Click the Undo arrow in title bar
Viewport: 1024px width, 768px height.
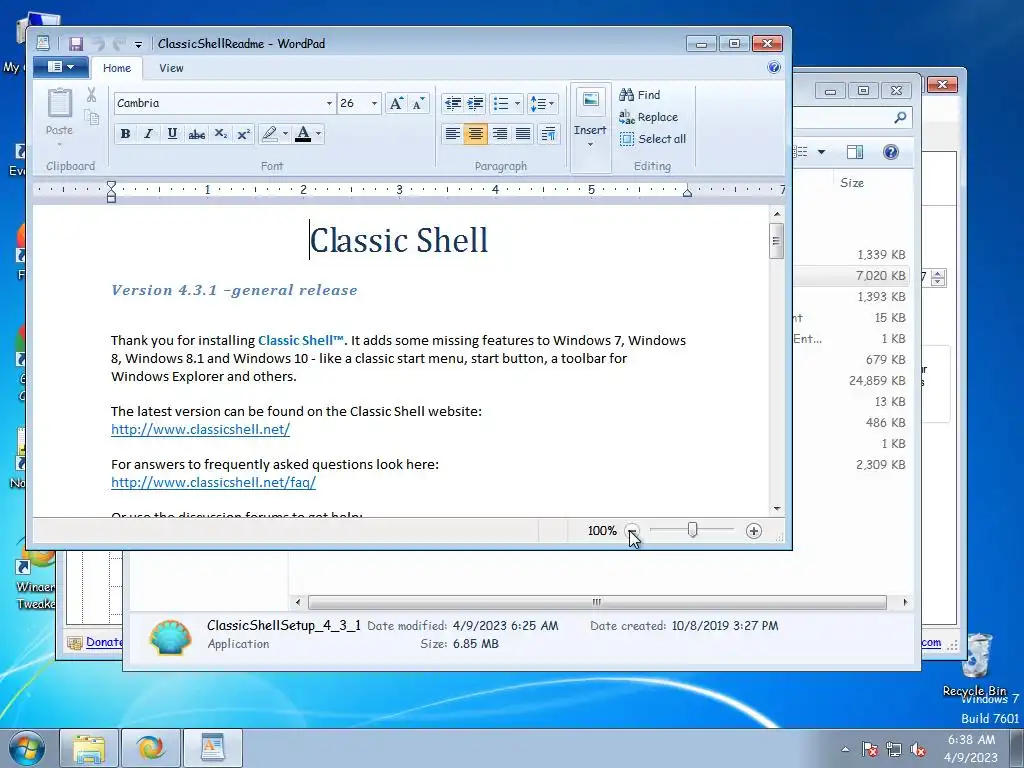coord(98,44)
